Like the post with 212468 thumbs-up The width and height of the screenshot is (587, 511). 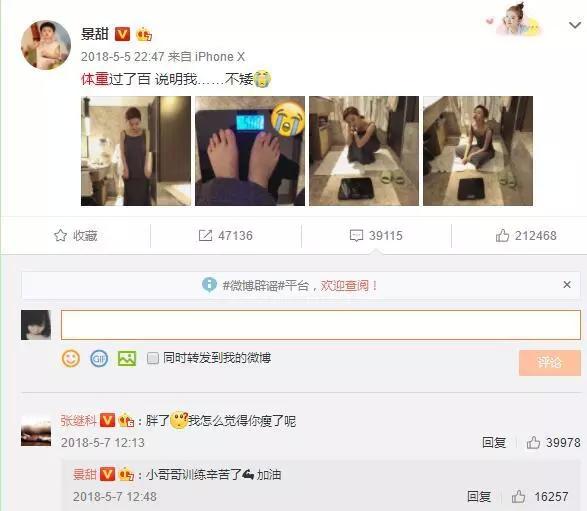[502, 235]
